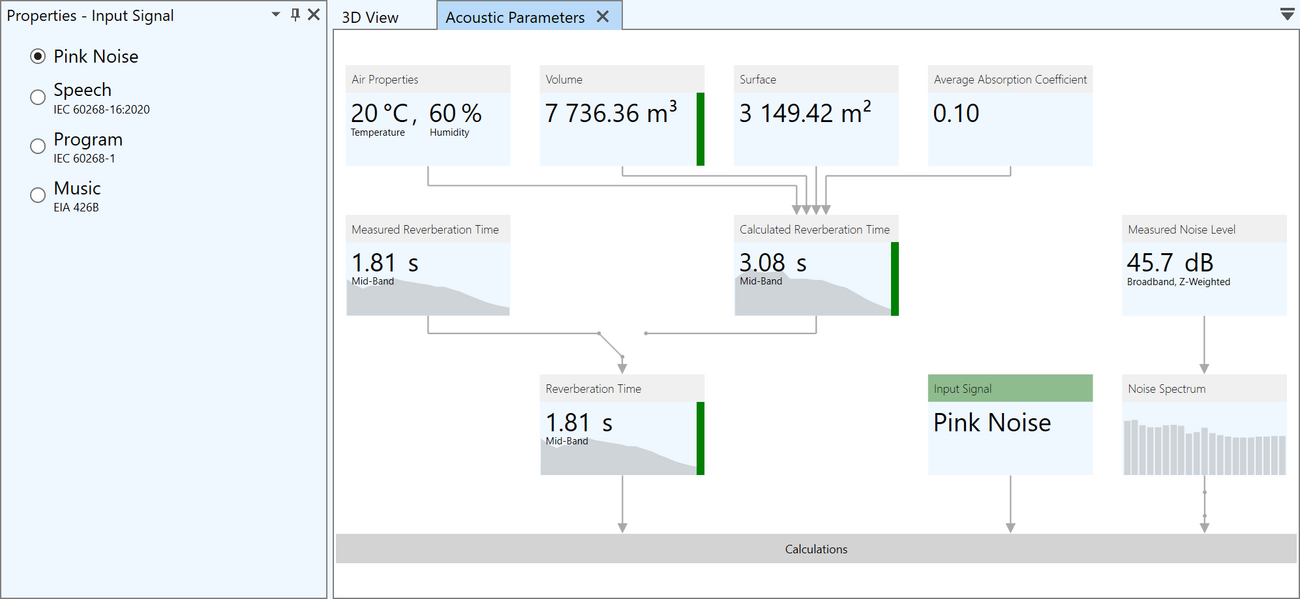Open the Properties panel options dropdown arrow

pos(276,15)
